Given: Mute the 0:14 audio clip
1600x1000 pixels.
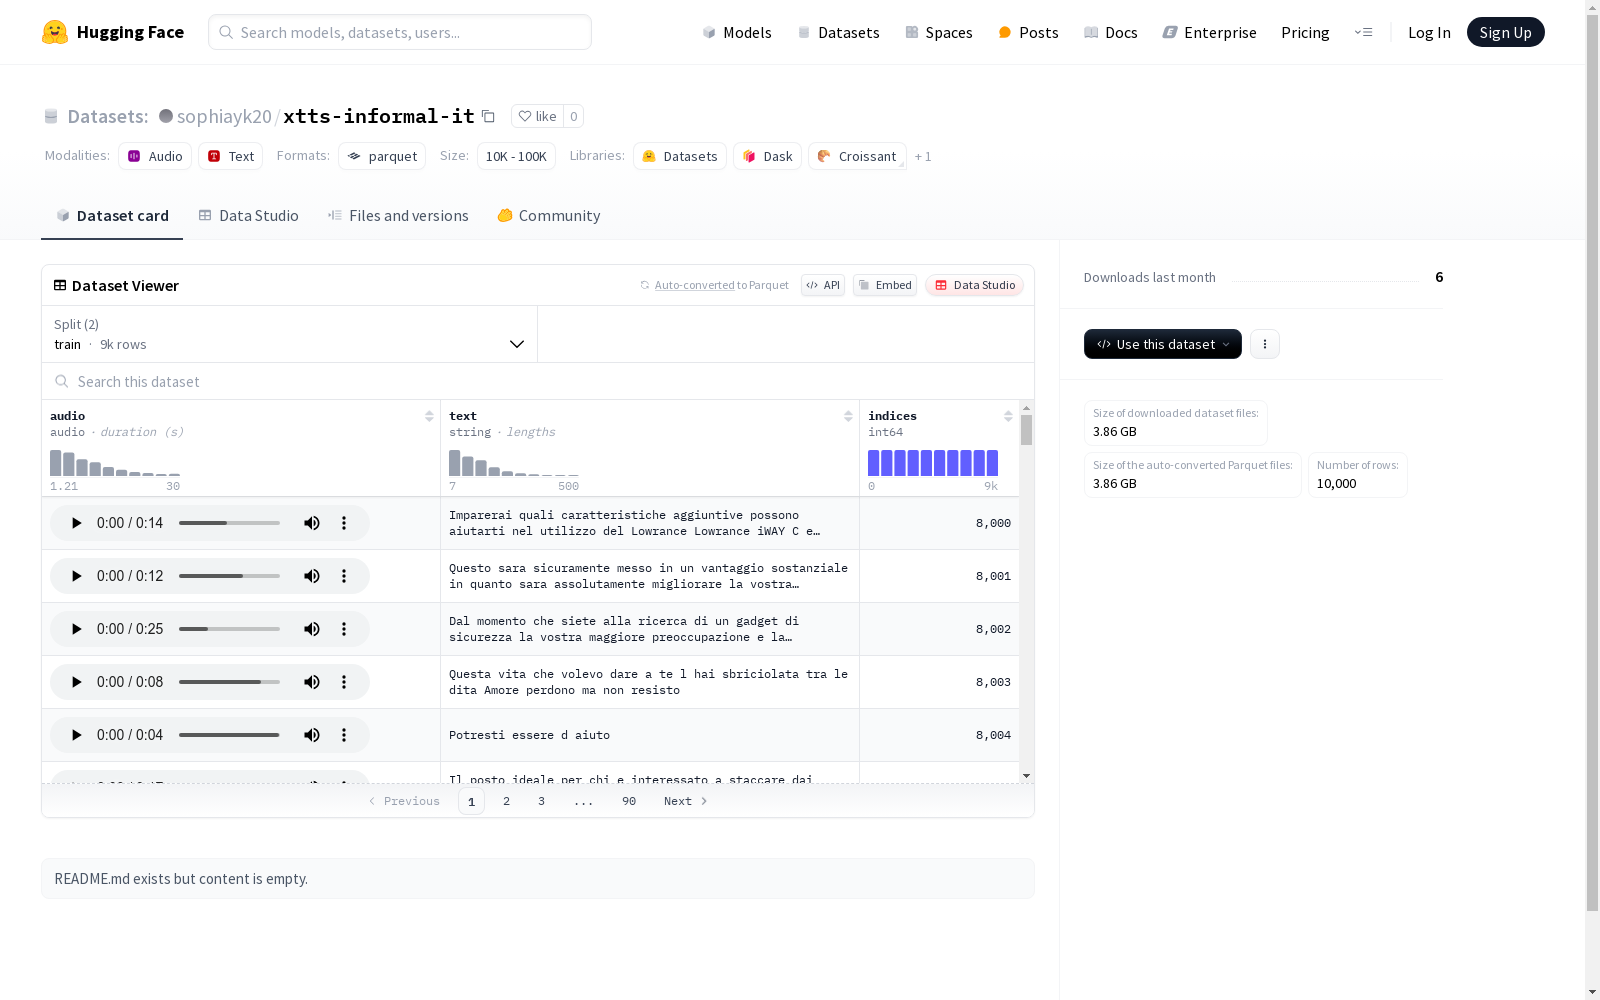Looking at the screenshot, I should [x=312, y=523].
